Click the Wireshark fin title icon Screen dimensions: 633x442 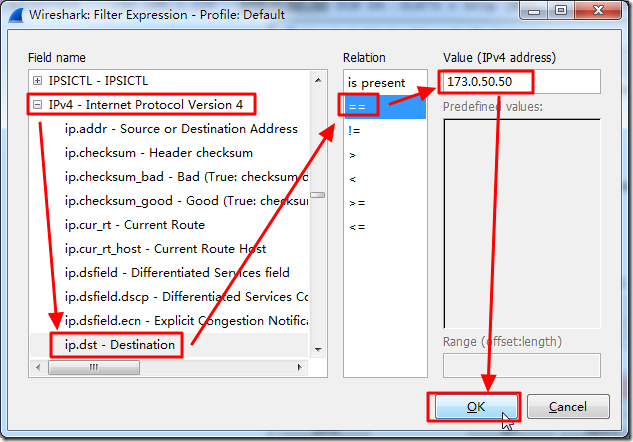(x=16, y=15)
